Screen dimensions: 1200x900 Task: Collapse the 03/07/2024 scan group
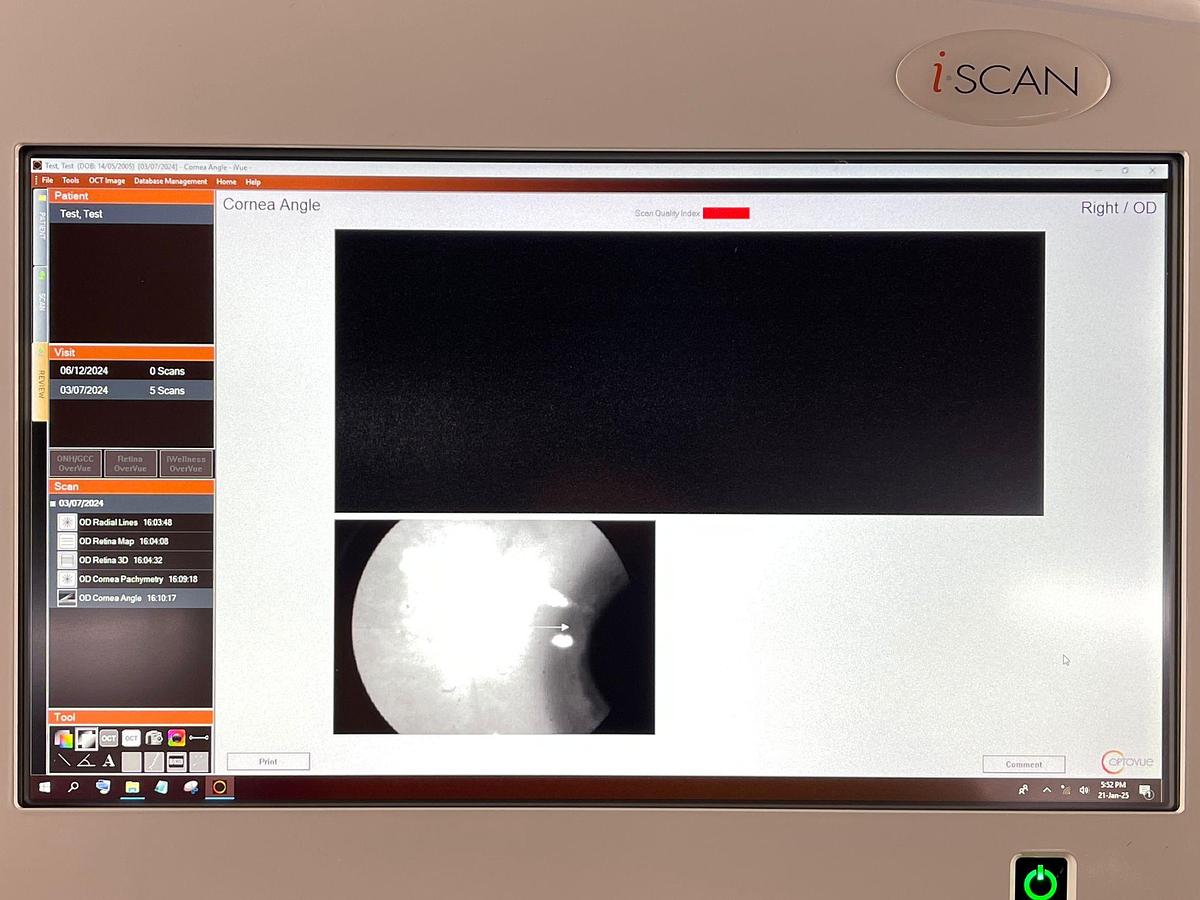[x=53, y=503]
